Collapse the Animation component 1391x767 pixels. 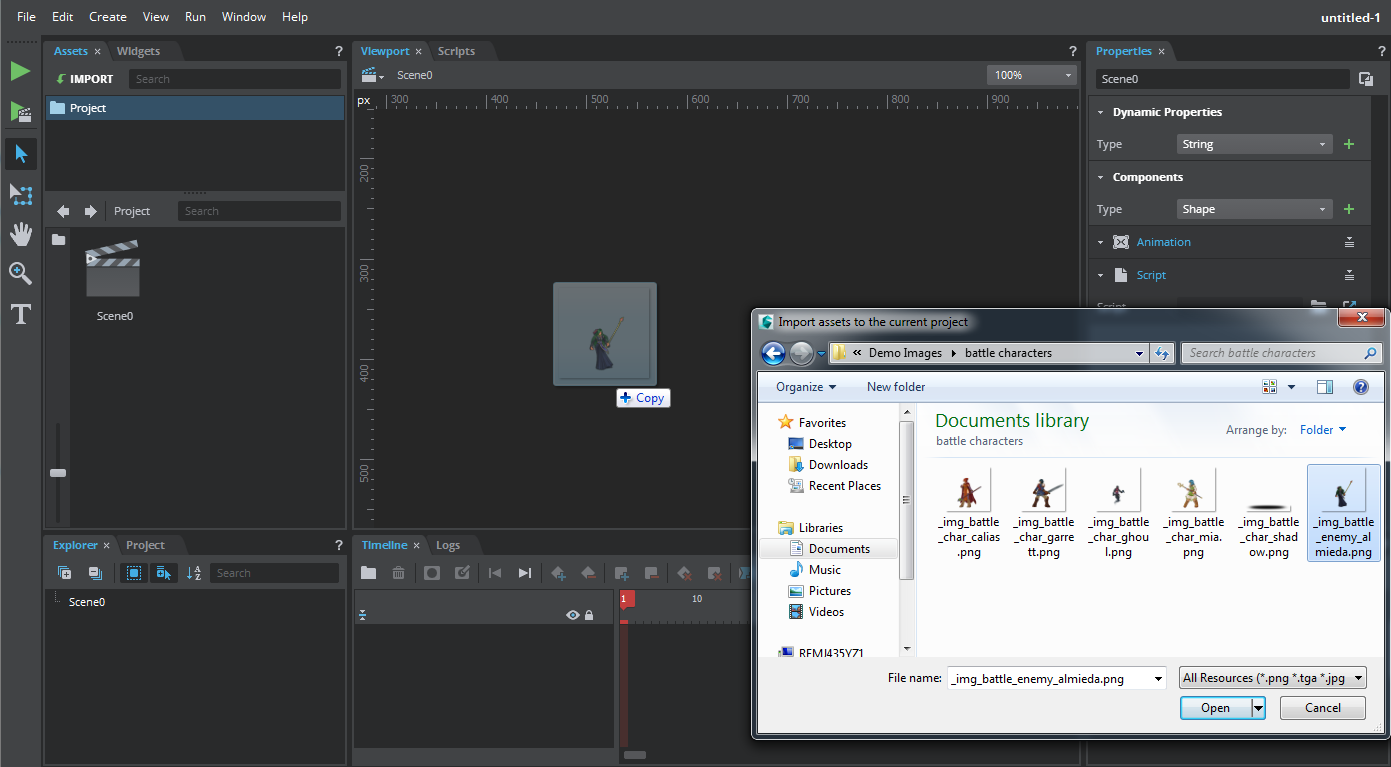point(1101,242)
